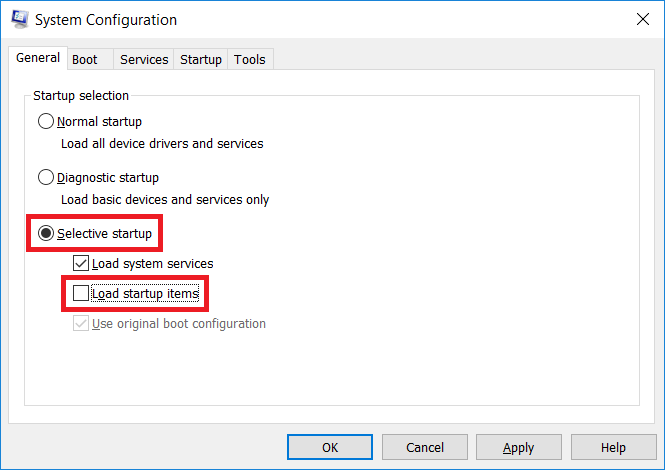Open the Tools tab

pos(250,59)
